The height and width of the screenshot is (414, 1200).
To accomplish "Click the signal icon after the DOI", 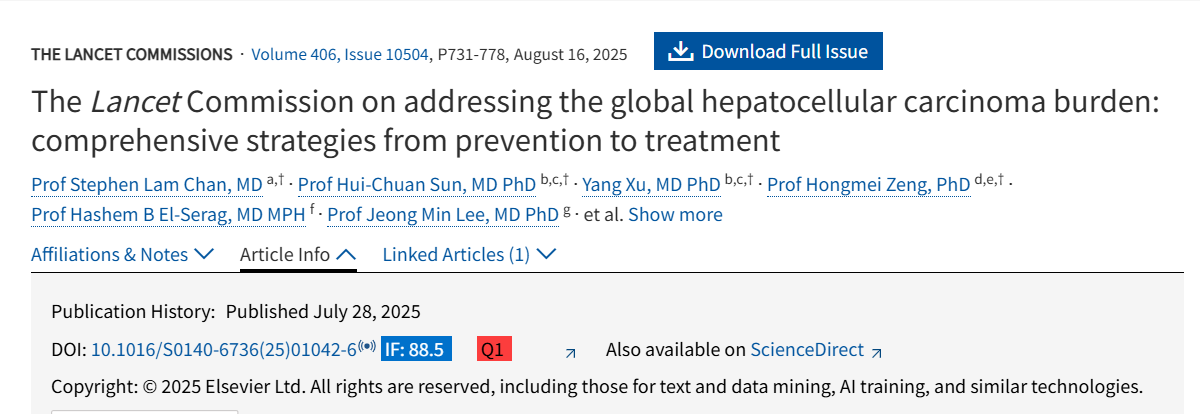I will coord(367,346).
